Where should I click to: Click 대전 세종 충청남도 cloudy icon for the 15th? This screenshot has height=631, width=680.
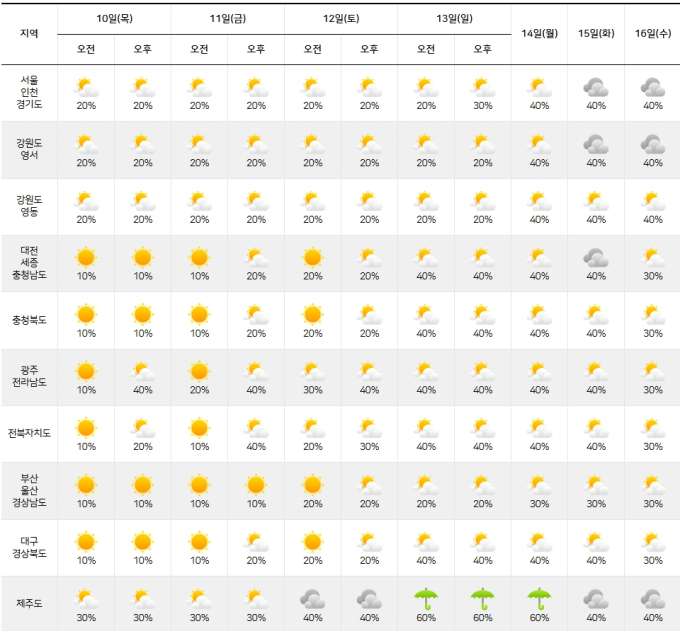(596, 258)
